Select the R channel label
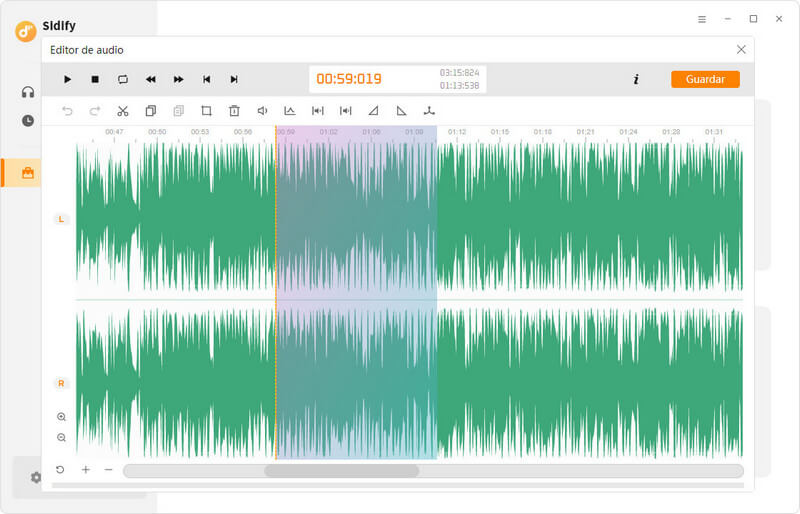Viewport: 800px width, 514px height. pos(61,383)
